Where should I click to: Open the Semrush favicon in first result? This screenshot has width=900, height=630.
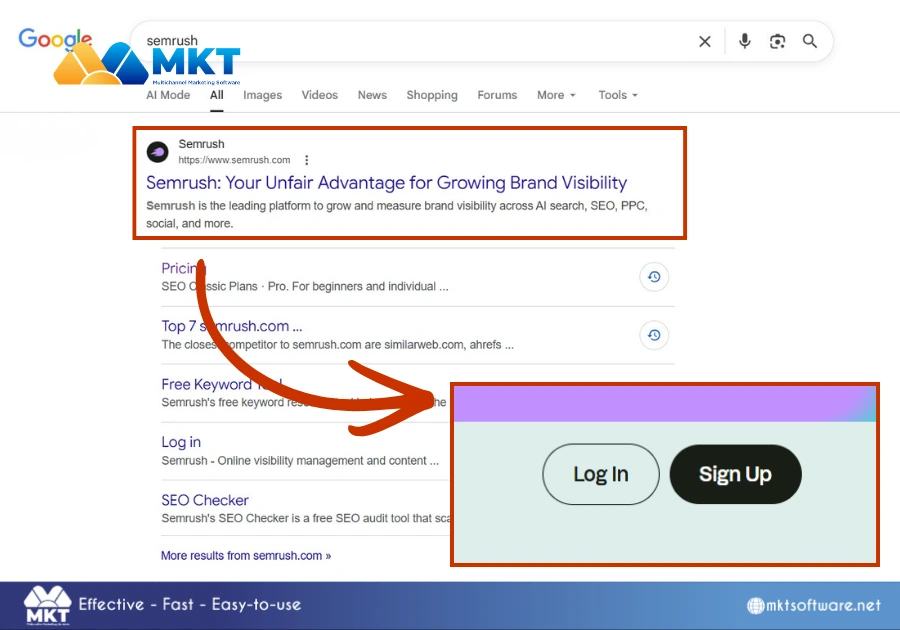(157, 152)
